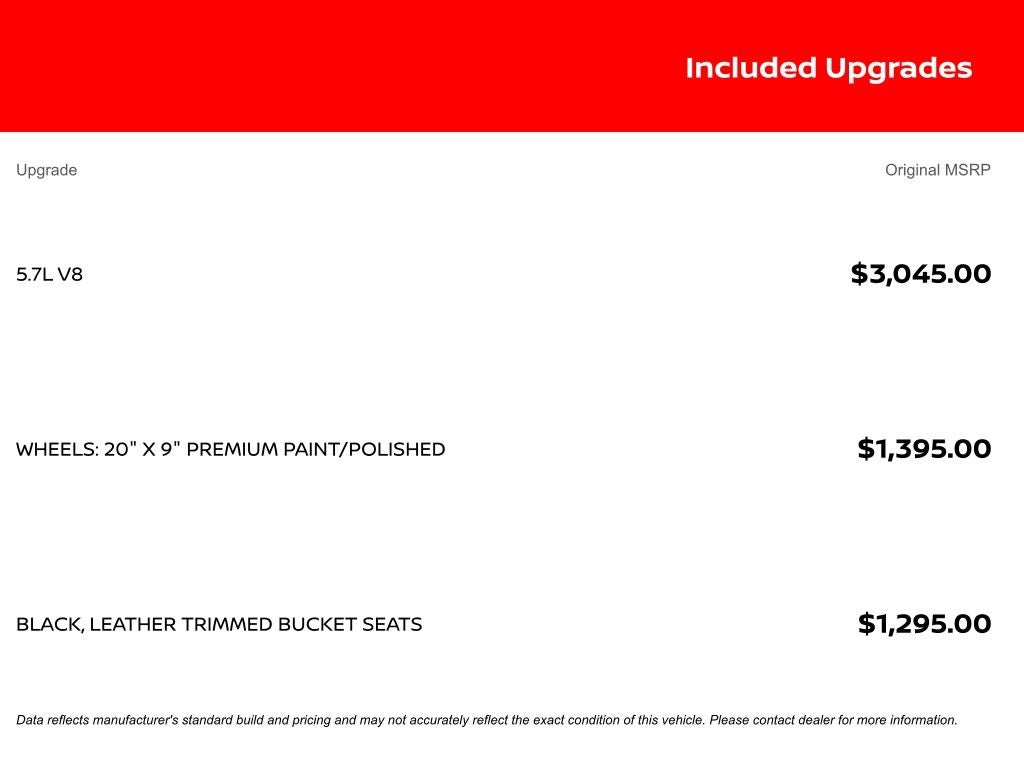
Task: Select the "WHEELS: 20" X 9"" text
Action: tap(97, 449)
